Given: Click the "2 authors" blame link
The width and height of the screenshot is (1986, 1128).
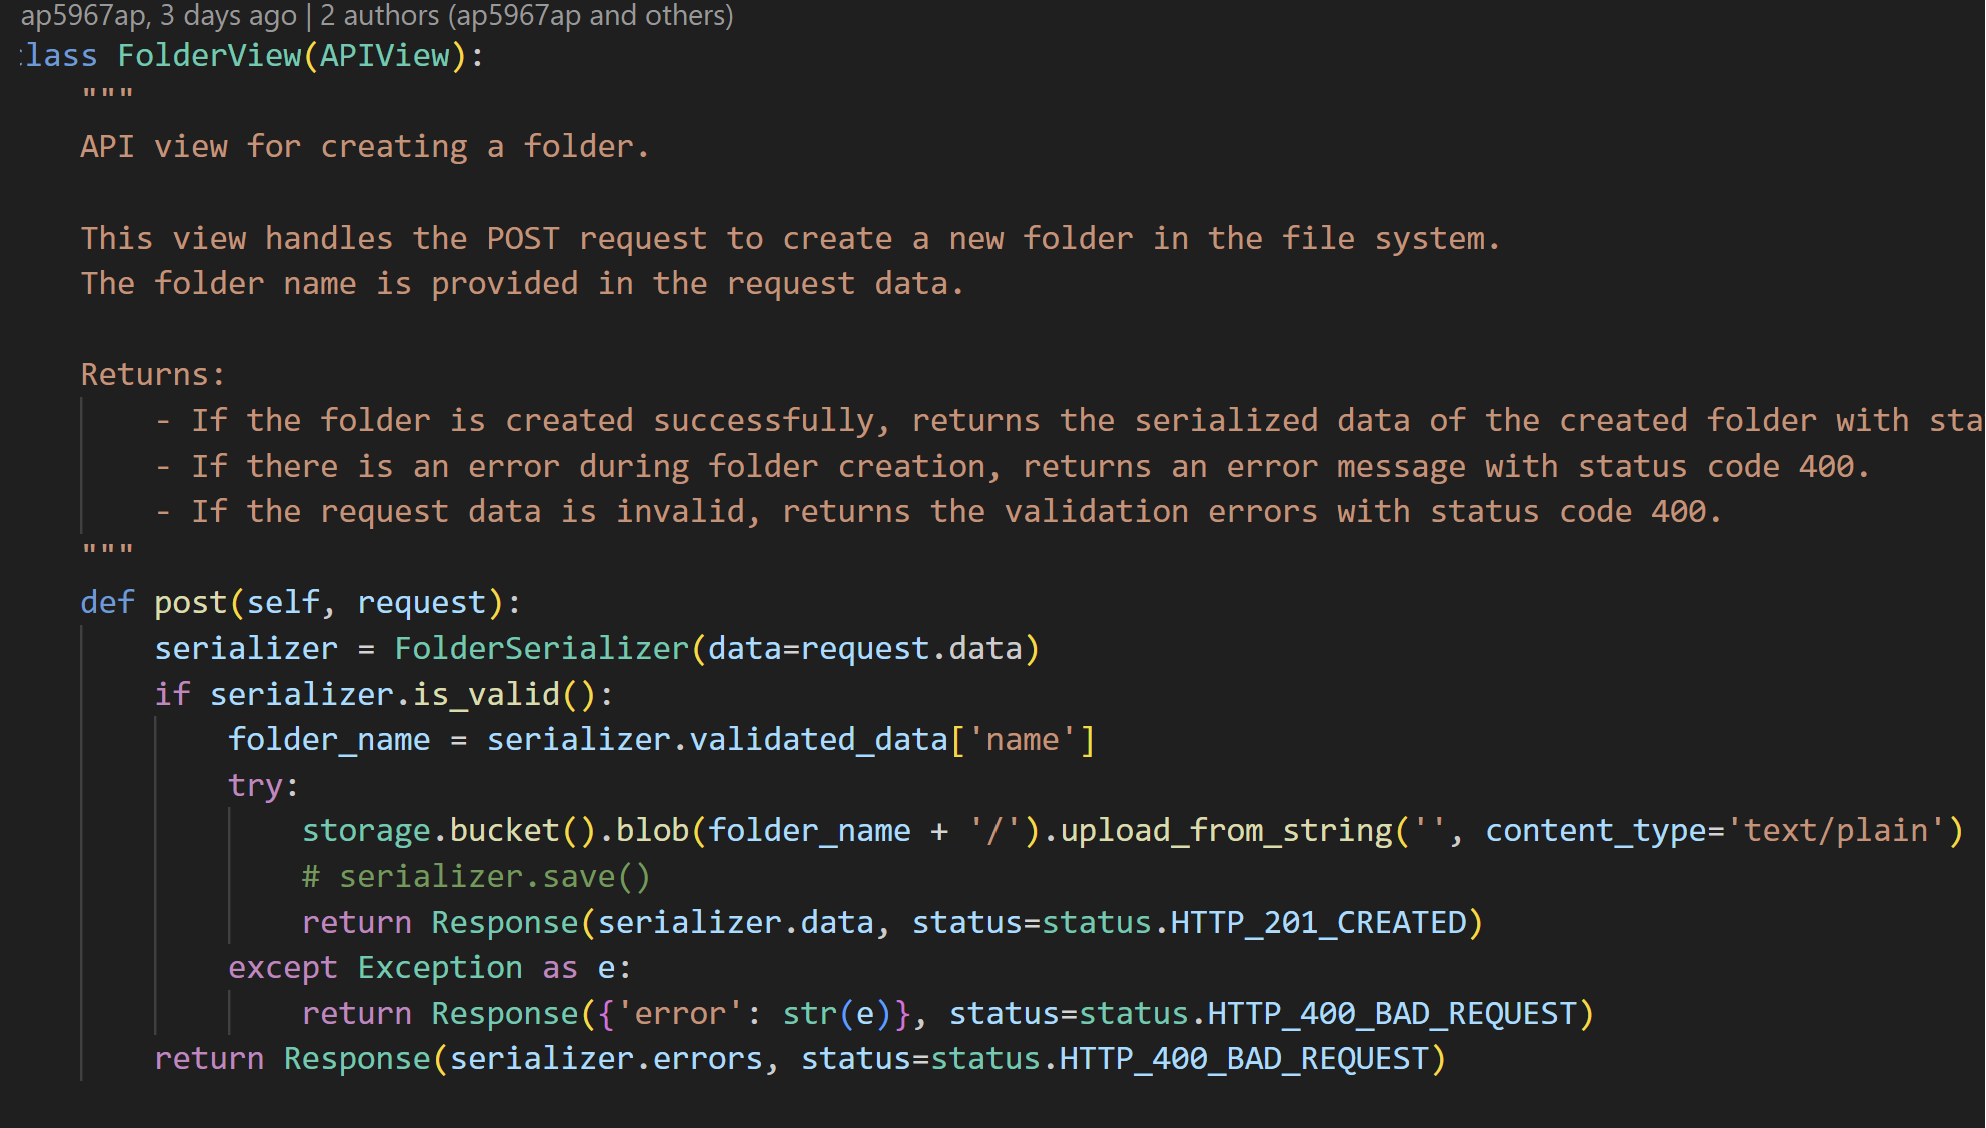Looking at the screenshot, I should 378,15.
